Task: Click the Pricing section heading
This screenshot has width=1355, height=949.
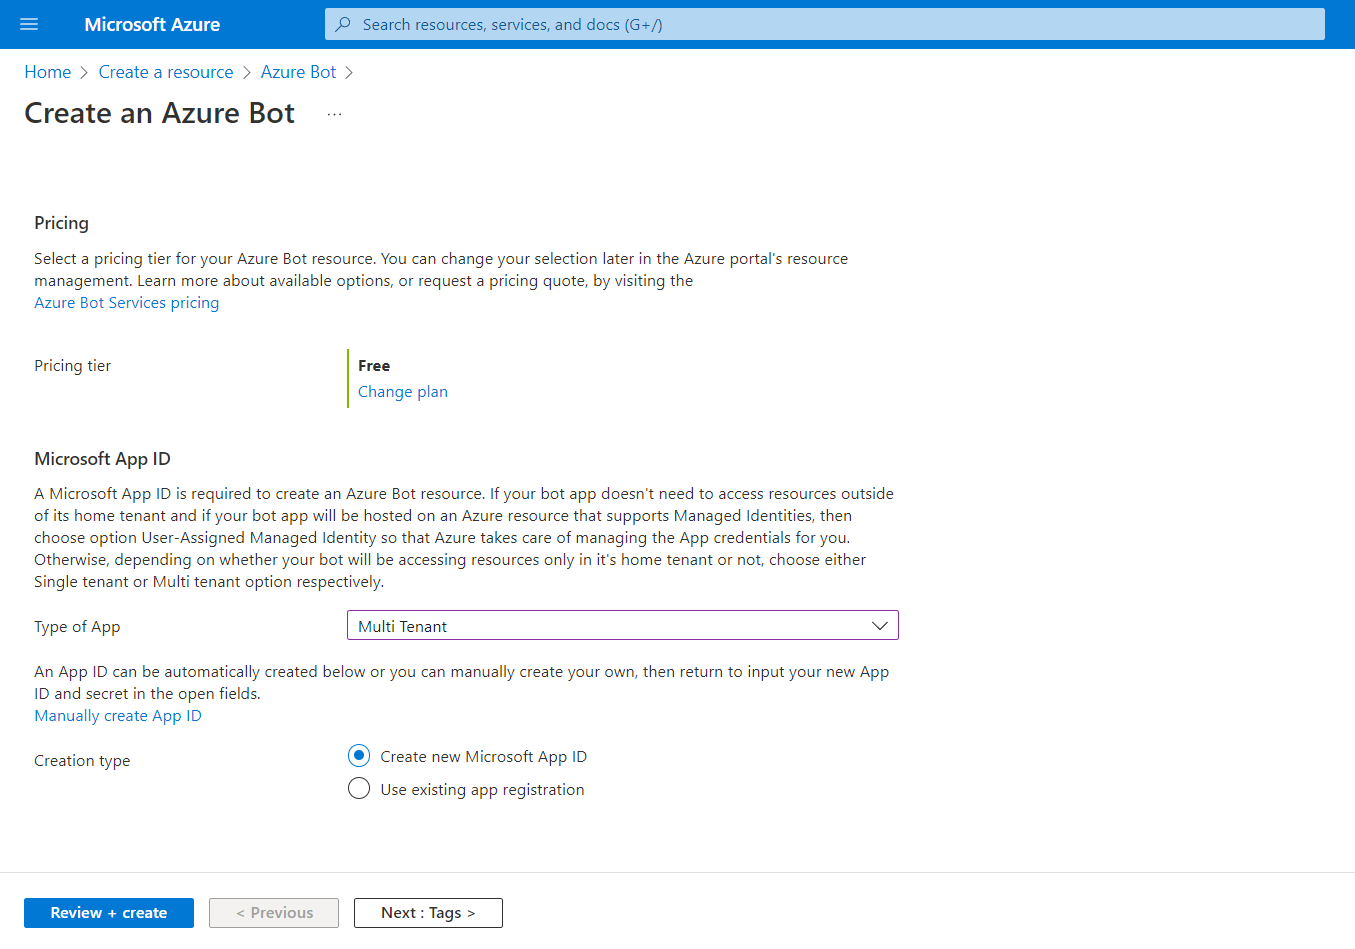Action: pos(61,223)
